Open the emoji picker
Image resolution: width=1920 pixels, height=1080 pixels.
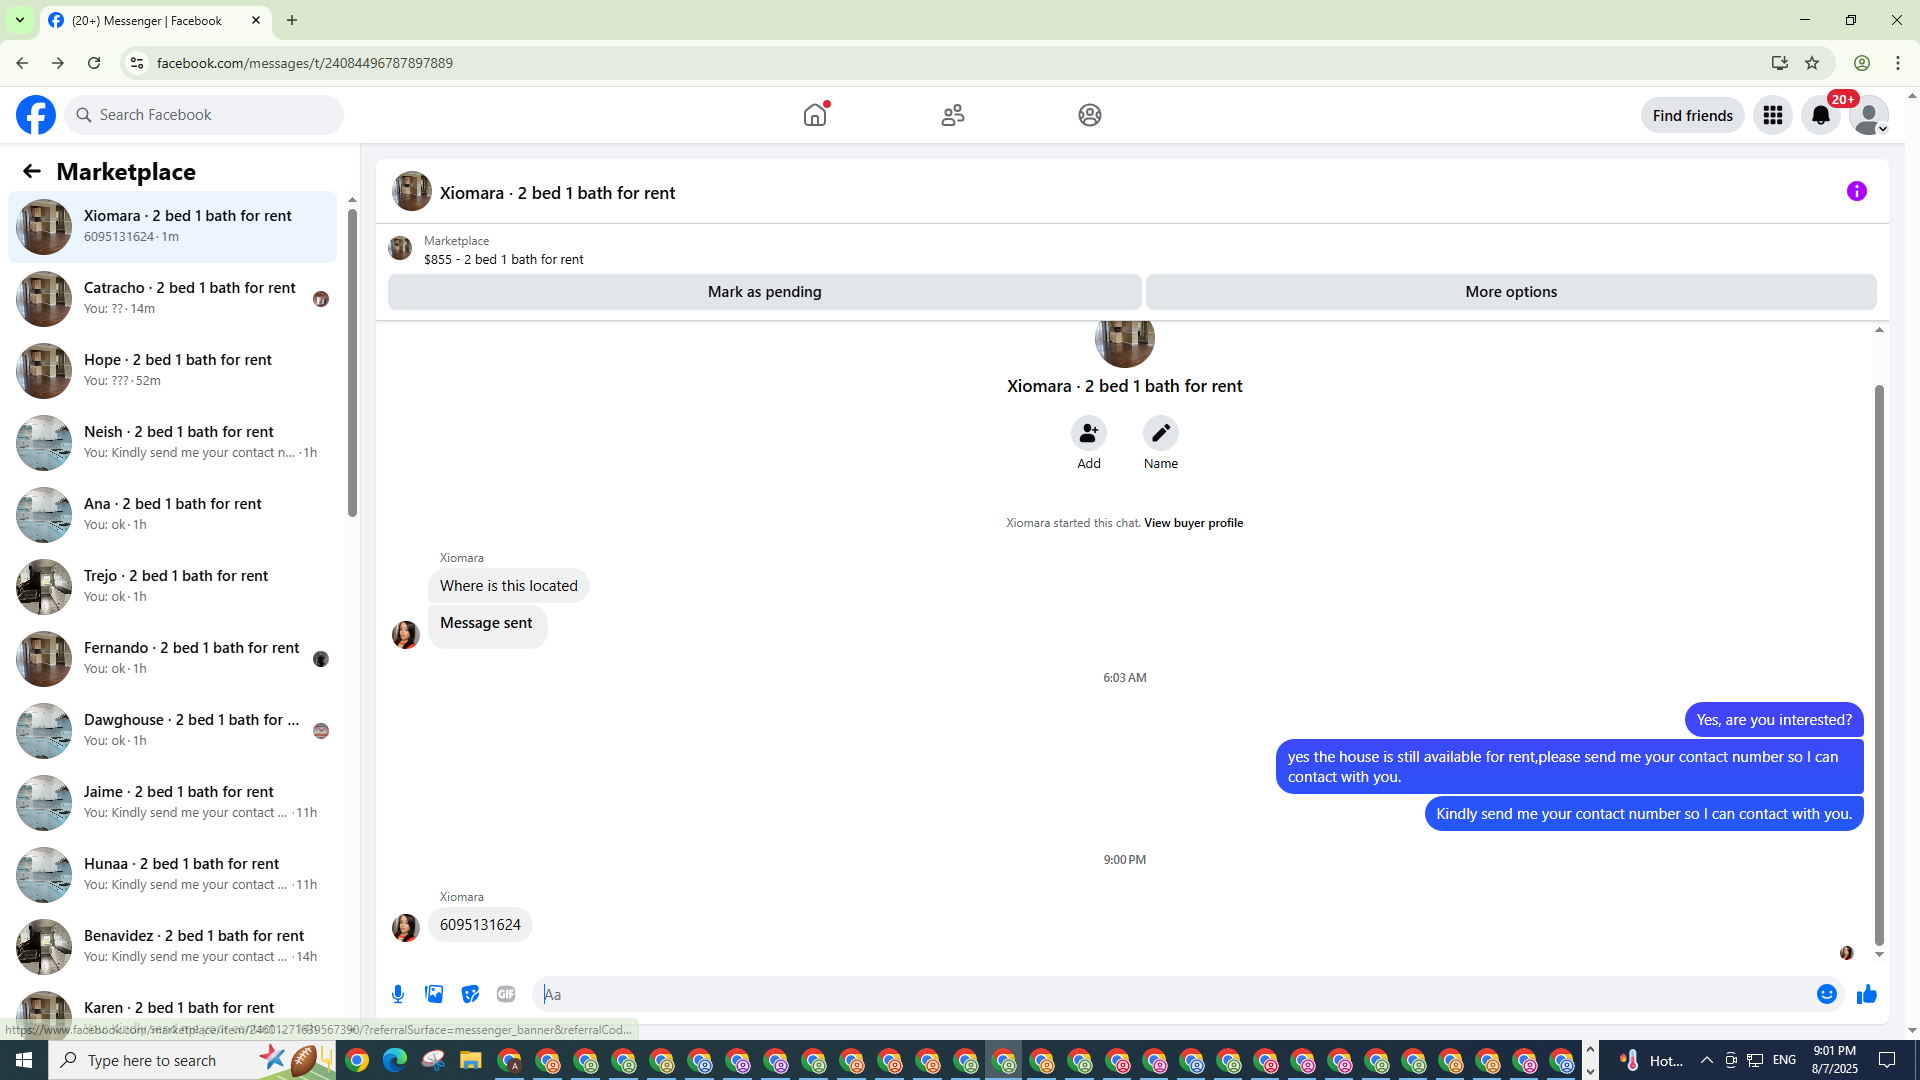1827,994
